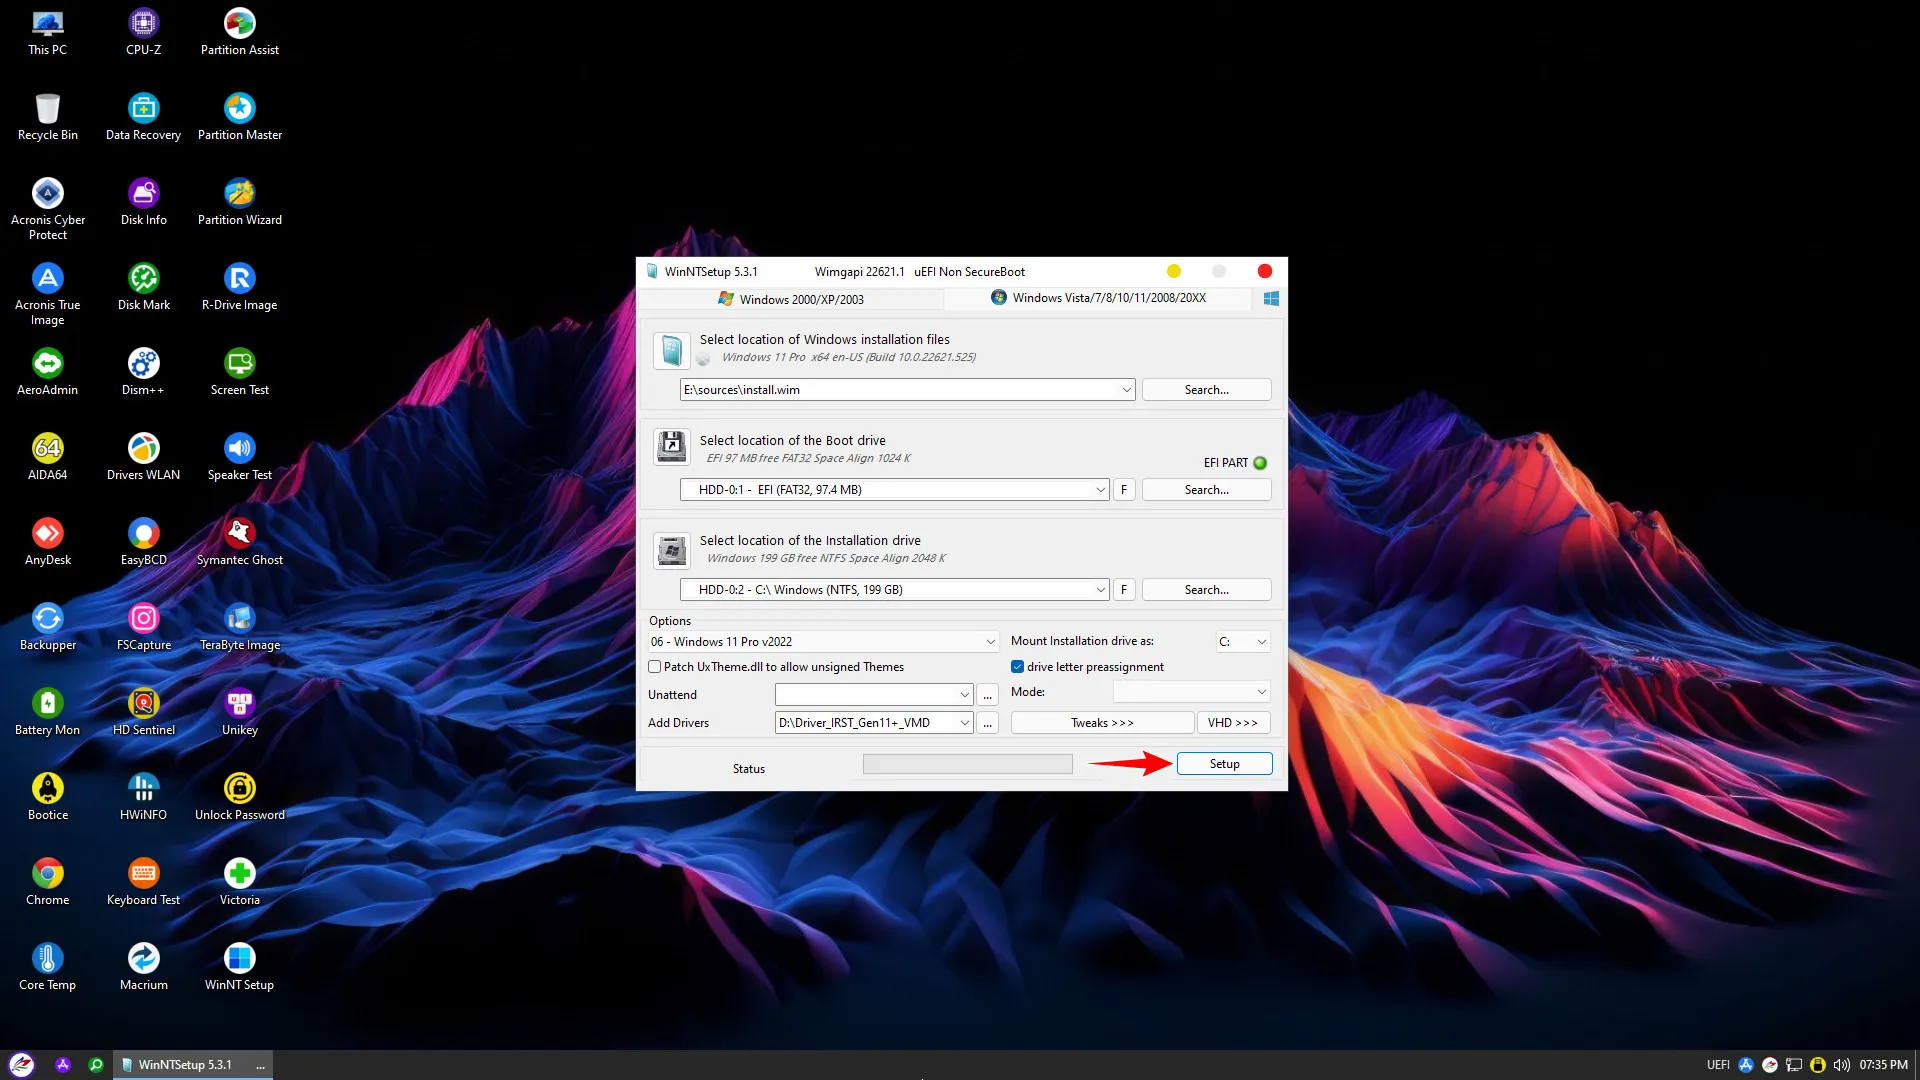Image resolution: width=1920 pixels, height=1080 pixels.
Task: Open the Windows 11 Pro edition dropdown
Action: (x=990, y=642)
